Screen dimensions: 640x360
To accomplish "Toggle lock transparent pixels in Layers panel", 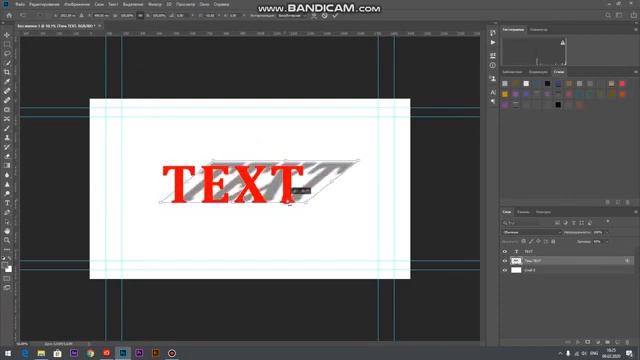I will 523,242.
